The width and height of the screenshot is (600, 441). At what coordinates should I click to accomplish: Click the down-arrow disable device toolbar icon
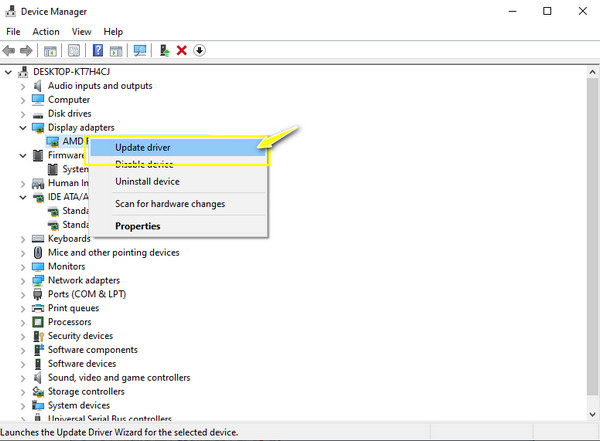click(199, 51)
